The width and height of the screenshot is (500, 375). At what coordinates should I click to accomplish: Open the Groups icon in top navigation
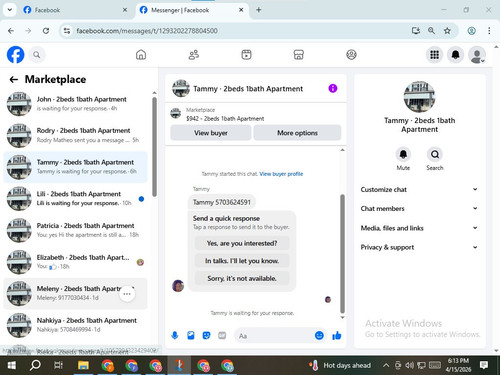pos(351,55)
